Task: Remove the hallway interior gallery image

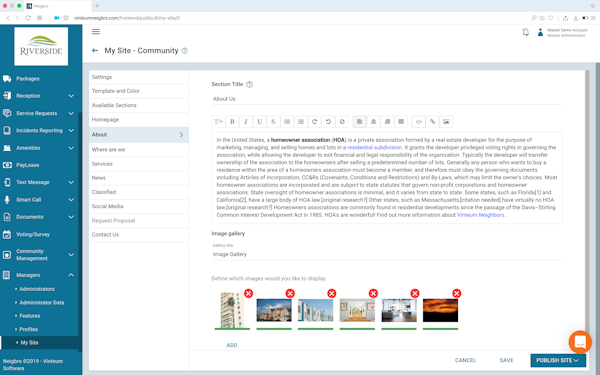Action: click(x=373, y=293)
